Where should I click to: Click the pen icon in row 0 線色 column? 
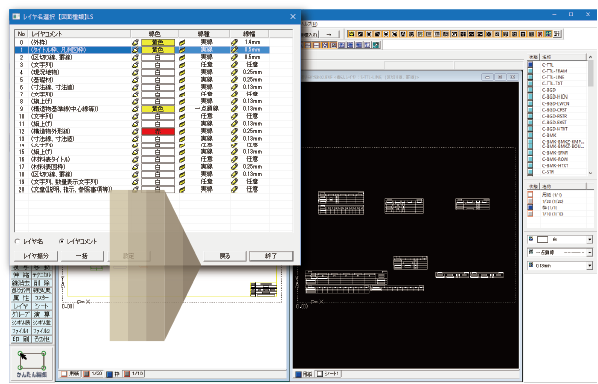(x=135, y=42)
